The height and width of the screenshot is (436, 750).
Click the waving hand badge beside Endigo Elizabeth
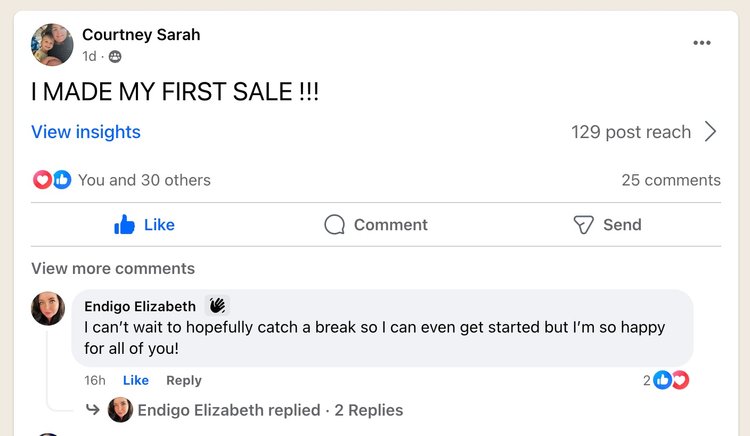click(217, 306)
